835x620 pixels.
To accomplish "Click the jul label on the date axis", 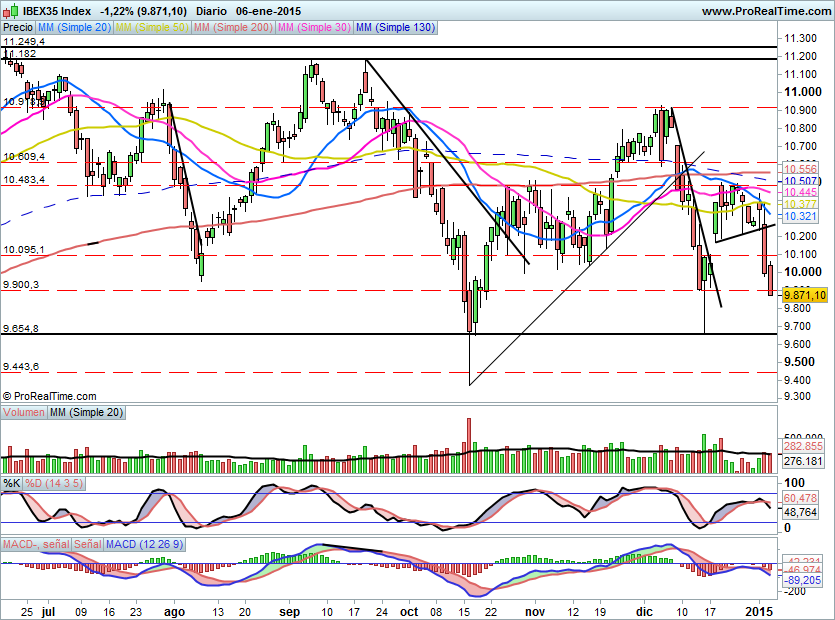I will [48, 612].
